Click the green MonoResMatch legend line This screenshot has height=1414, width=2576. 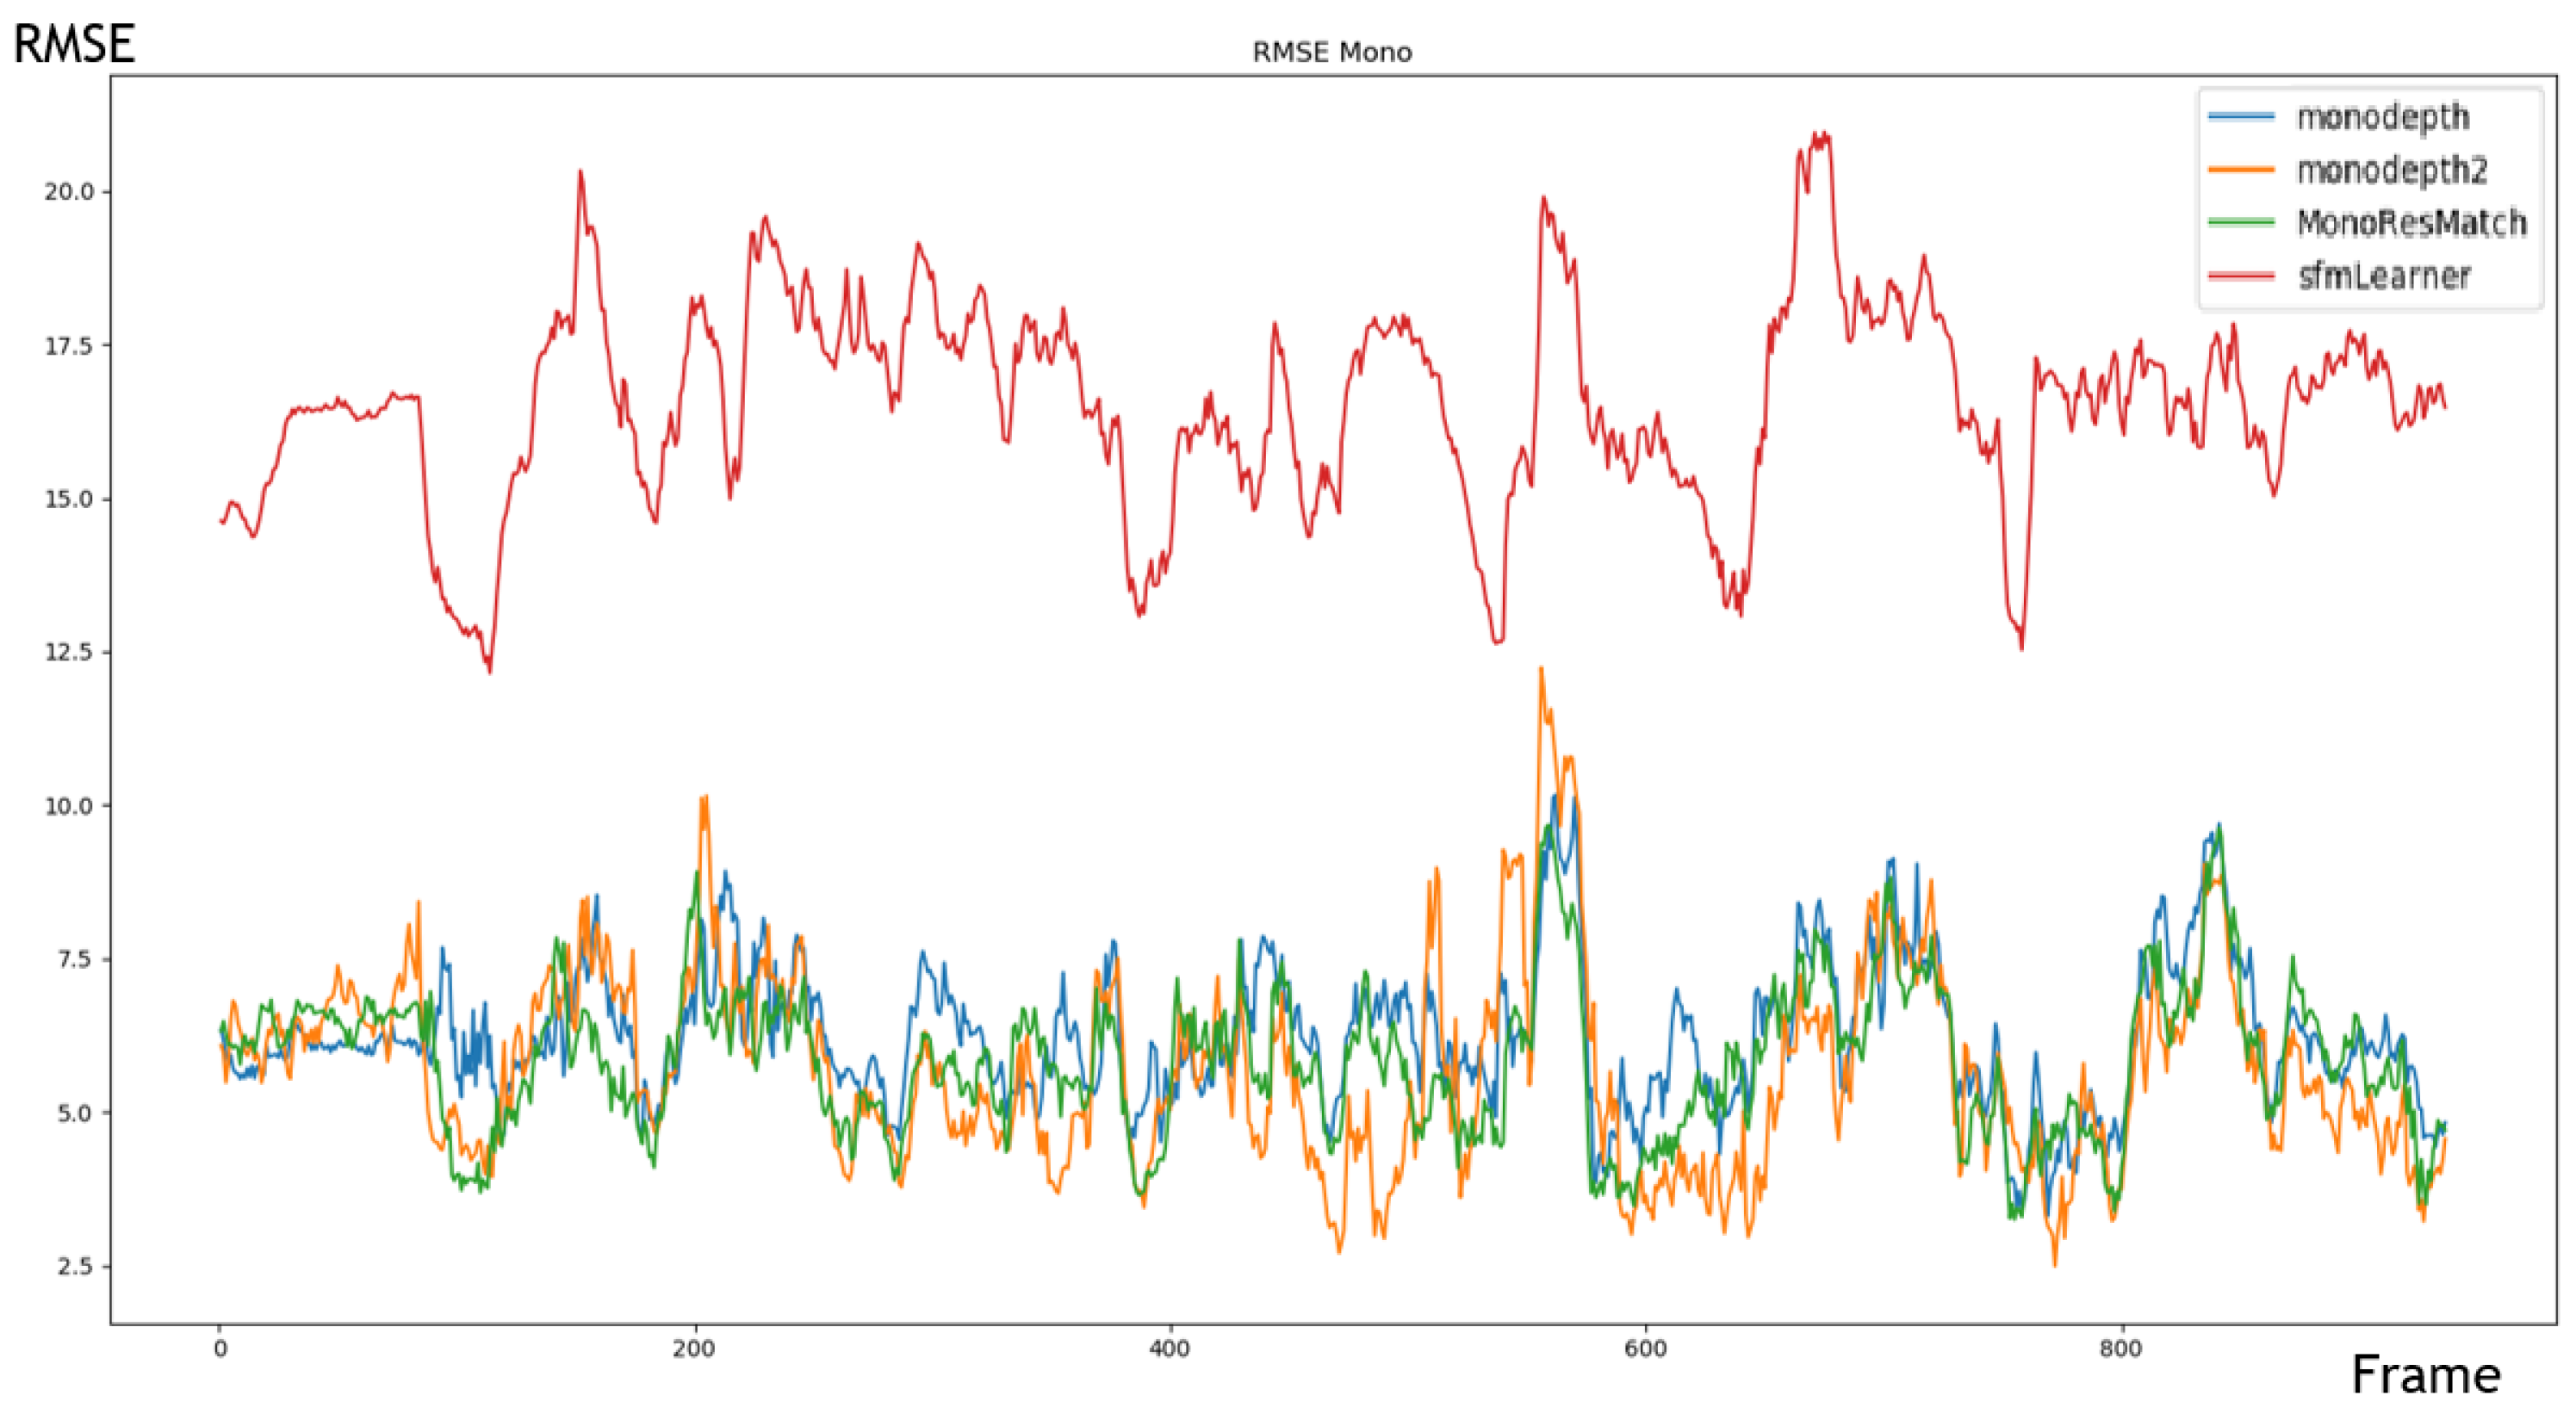click(x=2240, y=222)
